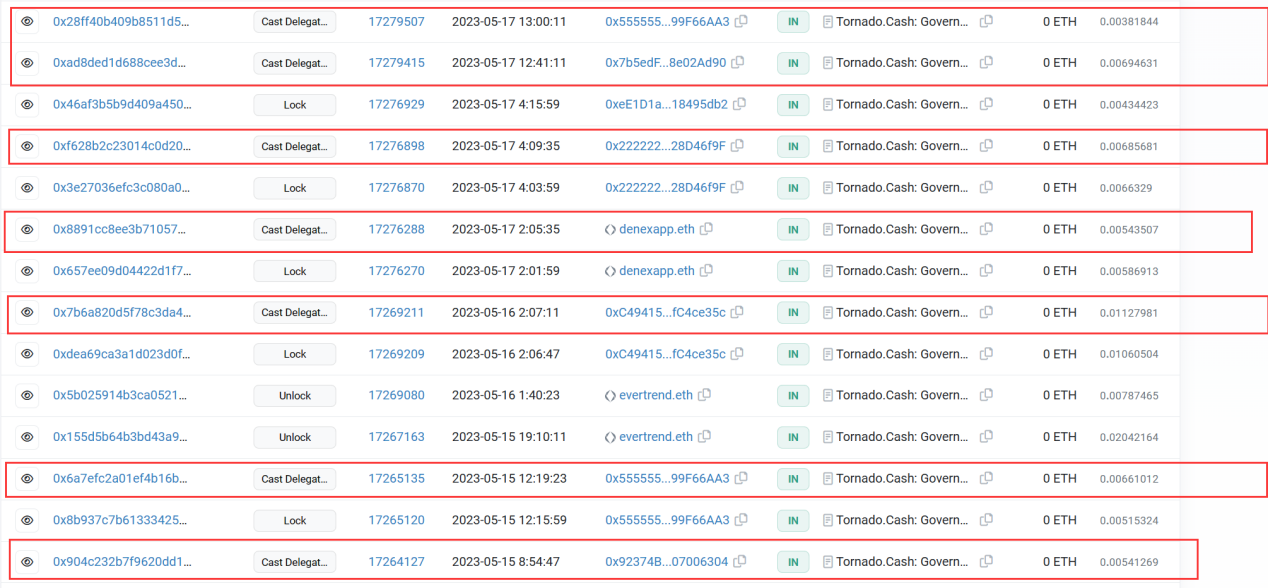Image resolution: width=1268 pixels, height=588 pixels.
Task: Click the eye icon for transaction 0xad8ded1d688cee3d
Action: coord(27,63)
